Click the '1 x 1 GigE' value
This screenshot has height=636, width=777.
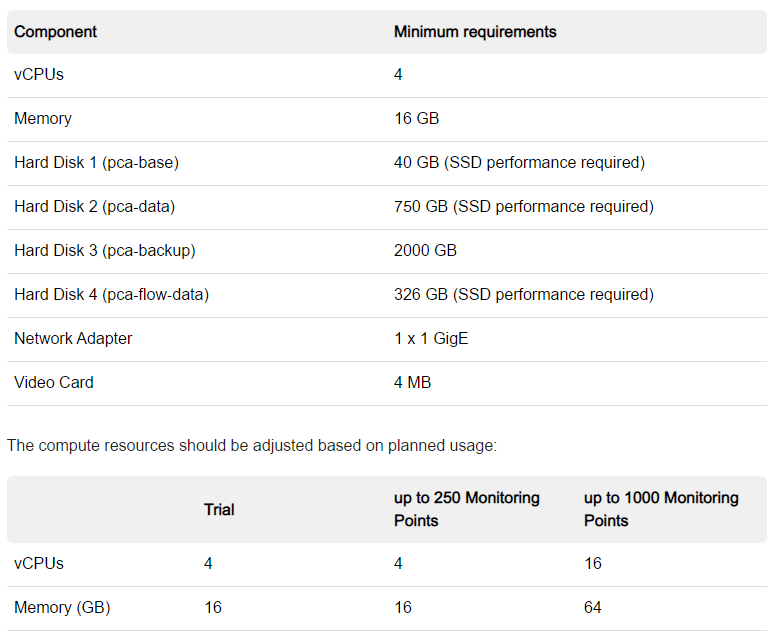431,339
